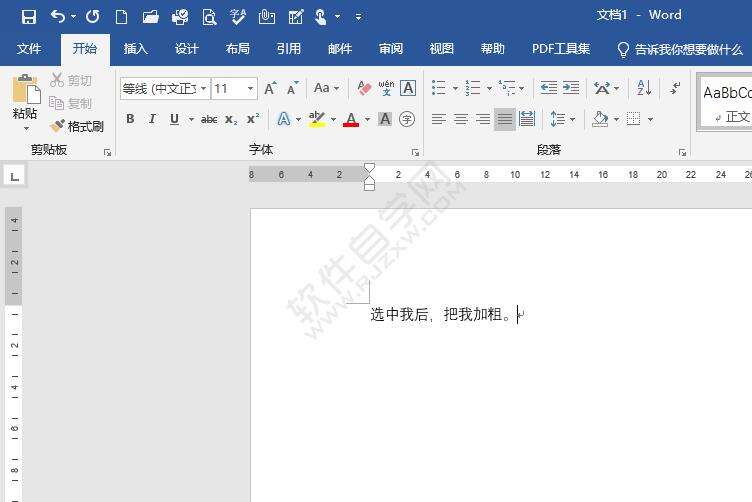Decrease font size with the smaller A
This screenshot has height=502, width=752.
[x=292, y=88]
